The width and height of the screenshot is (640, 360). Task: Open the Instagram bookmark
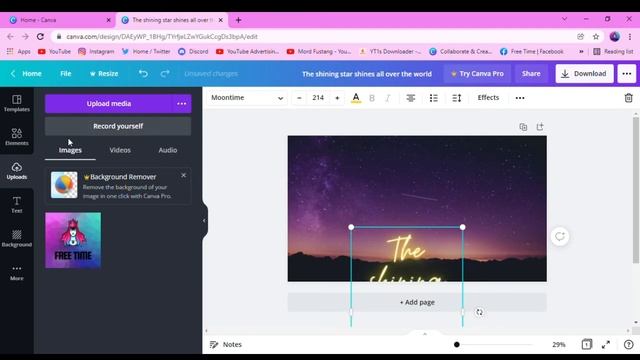(x=96, y=51)
